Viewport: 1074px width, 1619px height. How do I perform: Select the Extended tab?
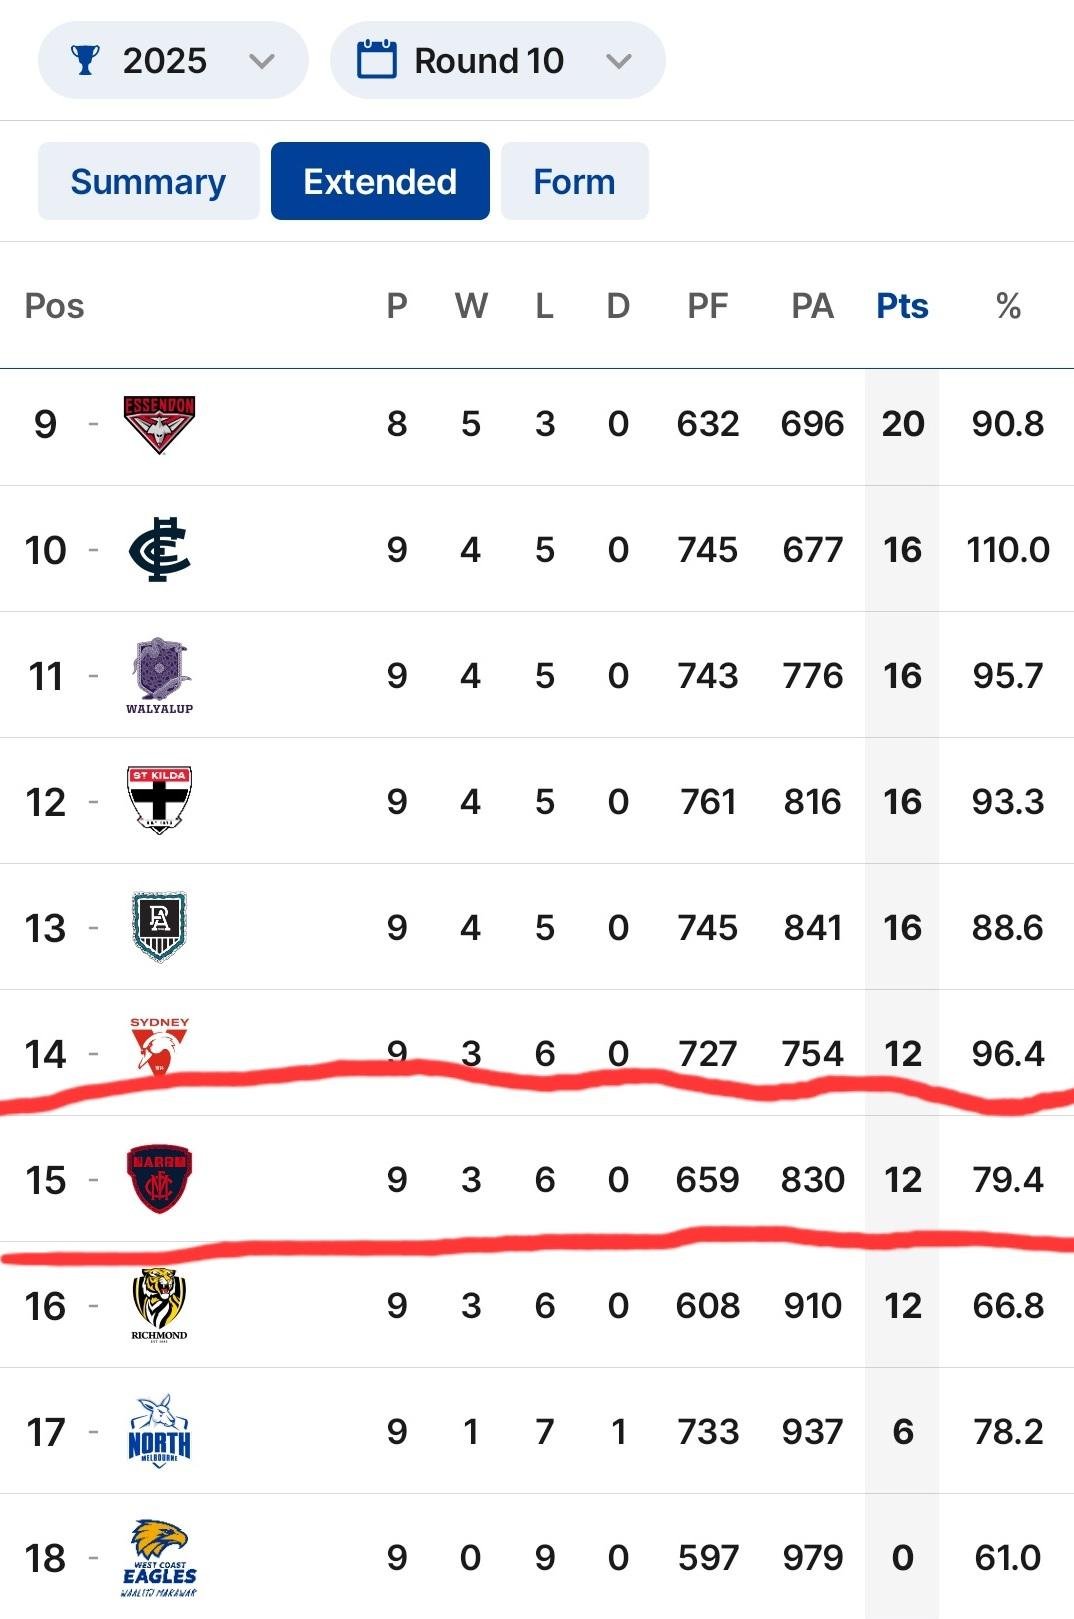pyautogui.click(x=380, y=181)
